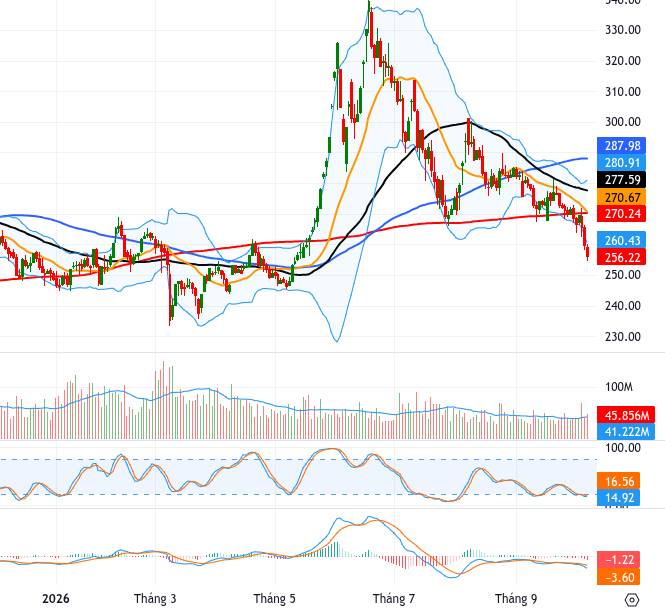This screenshot has width=665, height=612.
Task: Select the blue 14.92 stochastic value label
Action: tap(618, 497)
